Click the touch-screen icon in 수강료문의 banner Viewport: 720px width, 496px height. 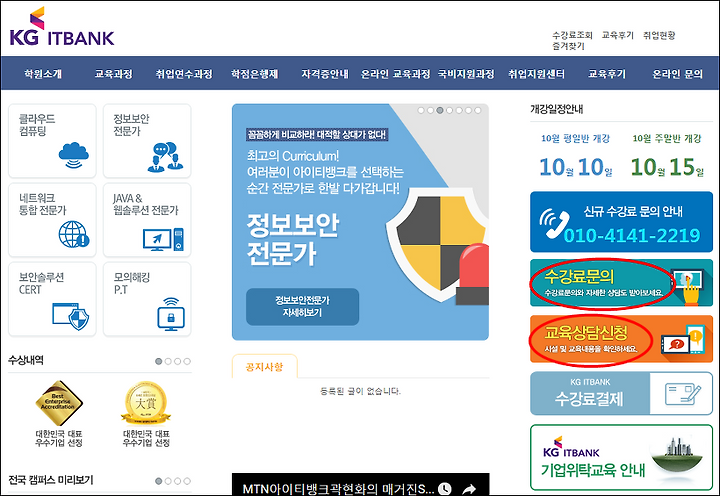coord(687,287)
